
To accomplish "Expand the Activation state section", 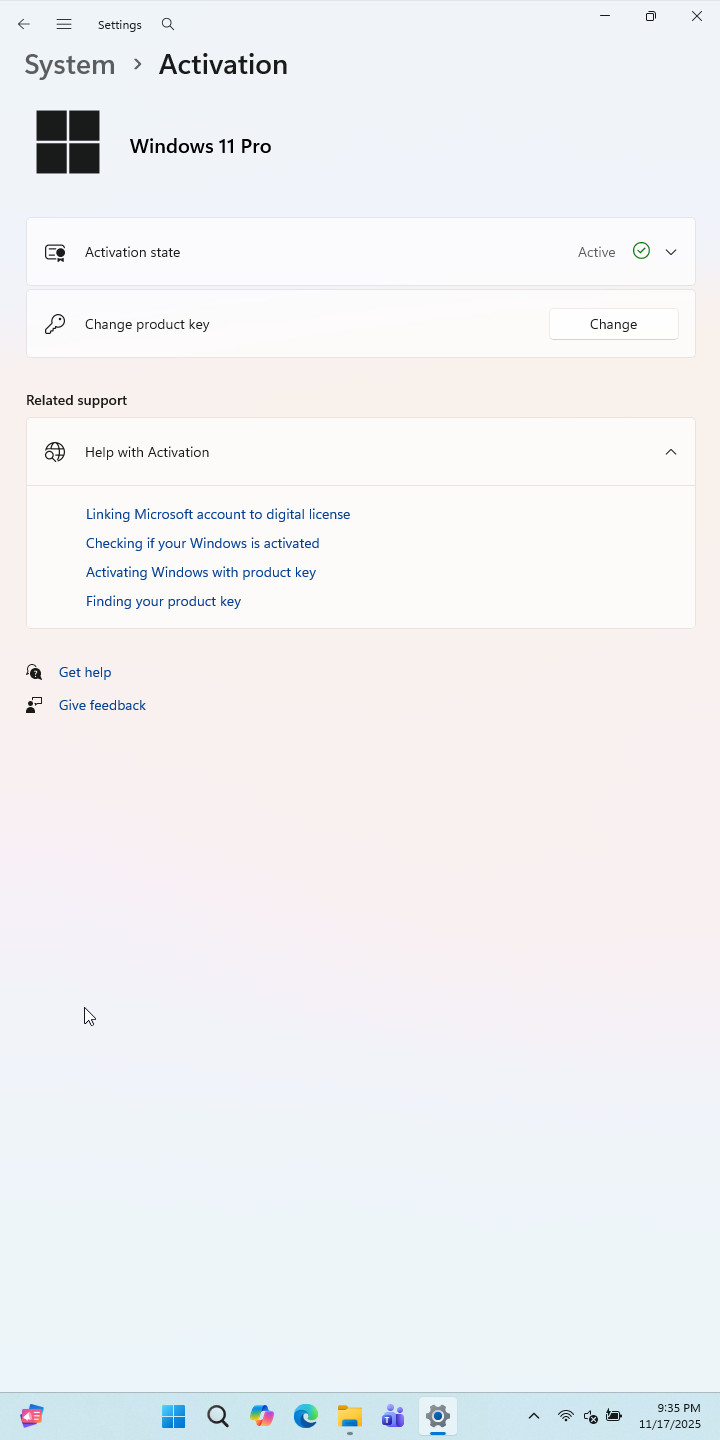I will coord(671,252).
